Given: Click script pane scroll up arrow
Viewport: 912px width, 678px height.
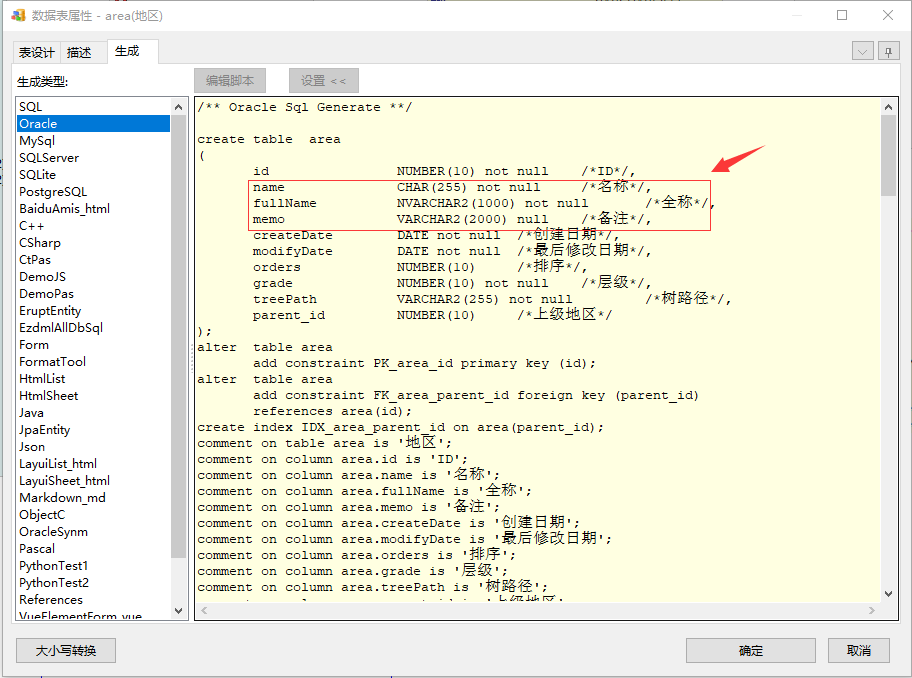Looking at the screenshot, I should click(888, 107).
